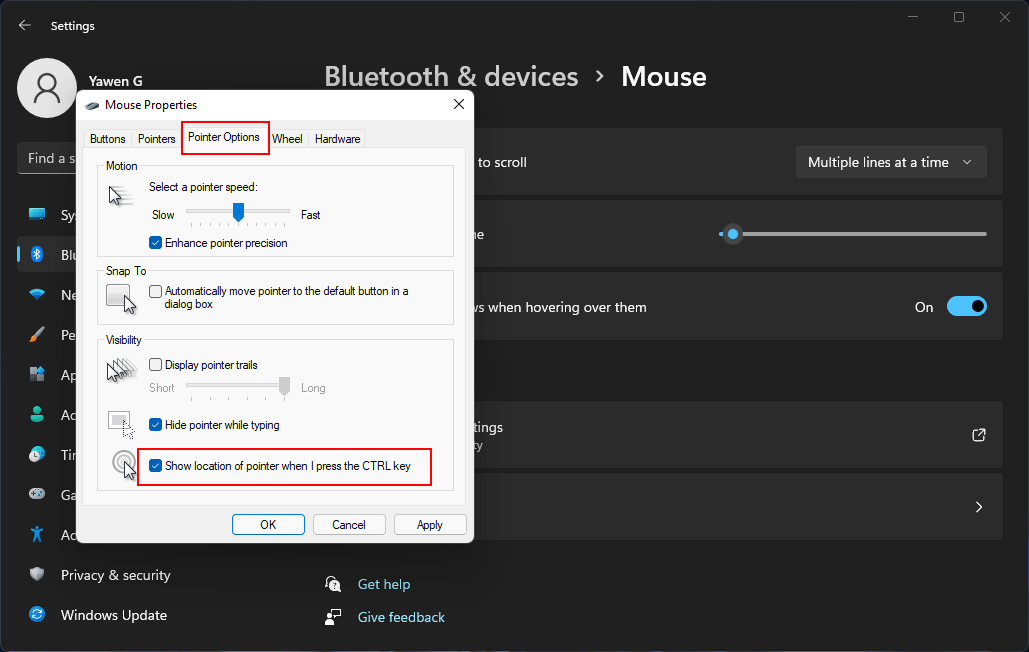Open the Multiple lines at a time dropdown
Image resolution: width=1029 pixels, height=652 pixels.
pyautogui.click(x=891, y=162)
